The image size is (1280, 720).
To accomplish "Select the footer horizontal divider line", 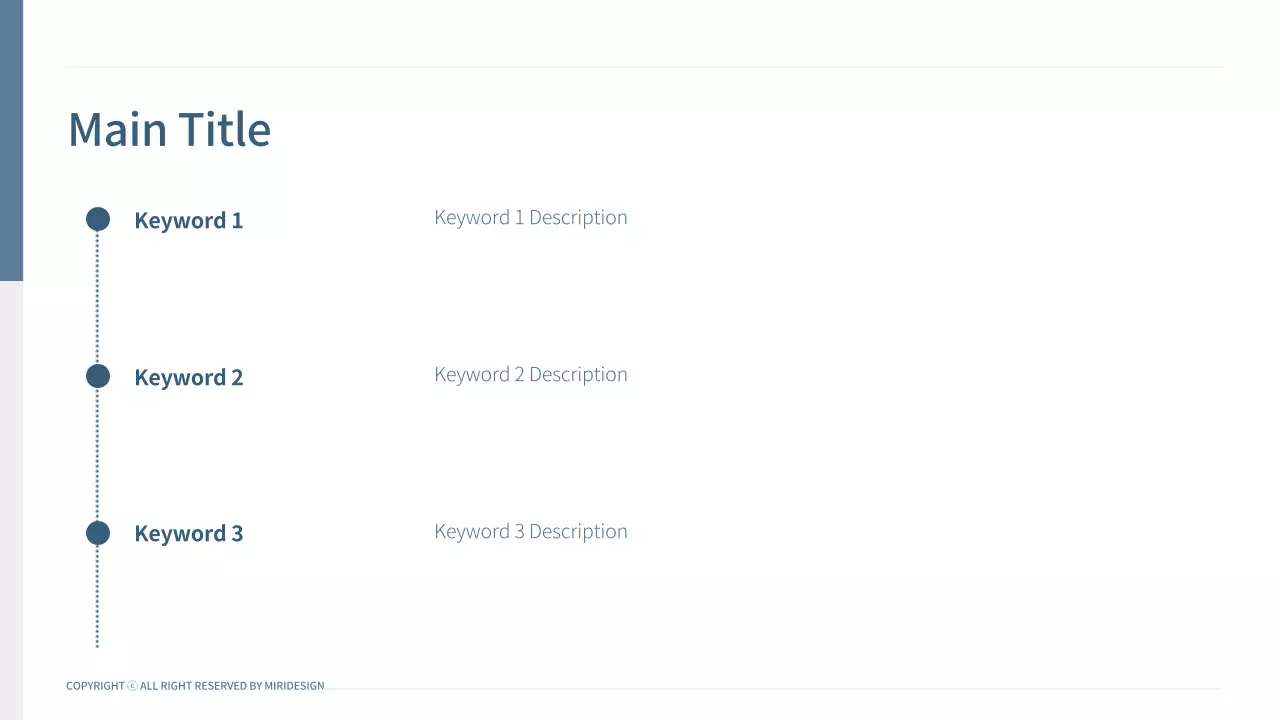I will [x=770, y=689].
